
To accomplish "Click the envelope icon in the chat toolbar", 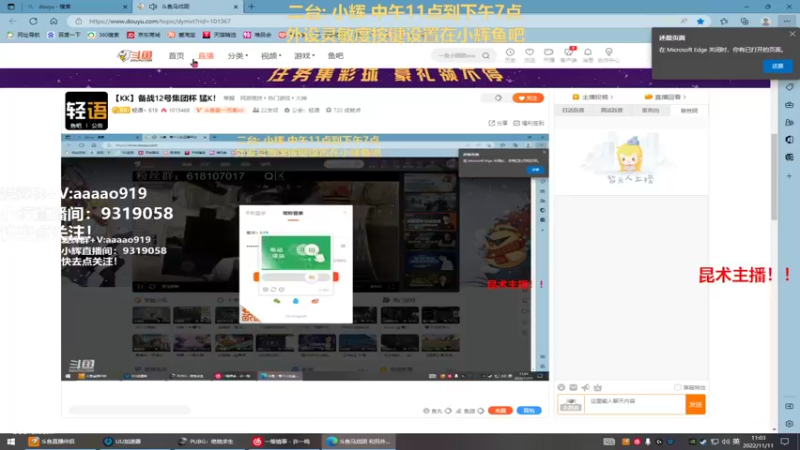I will (573, 388).
